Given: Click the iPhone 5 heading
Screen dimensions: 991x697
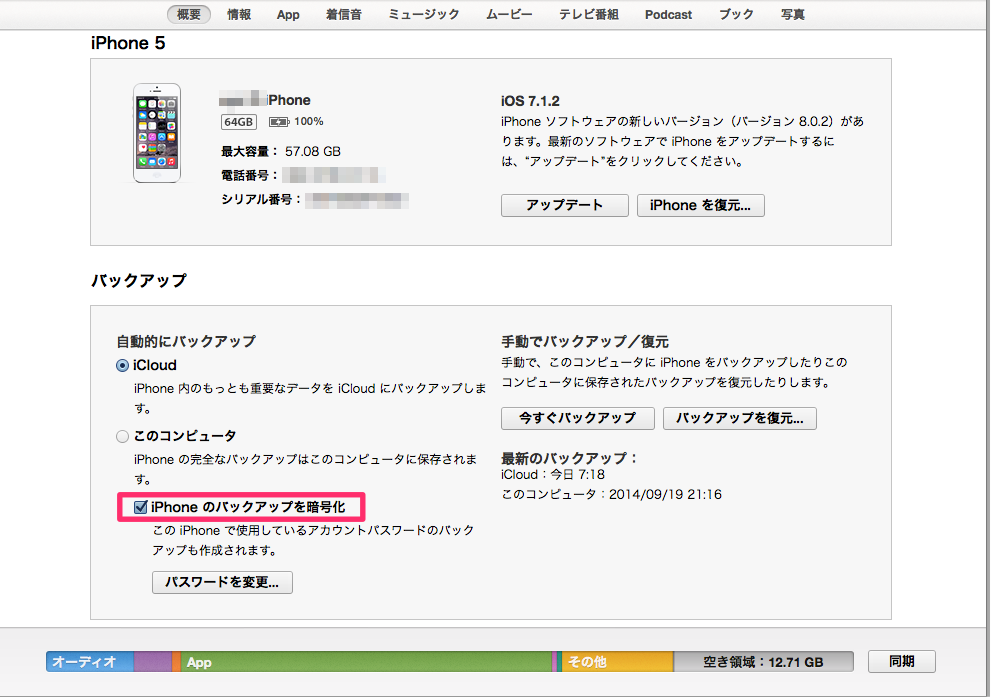Looking at the screenshot, I should pyautogui.click(x=128, y=43).
